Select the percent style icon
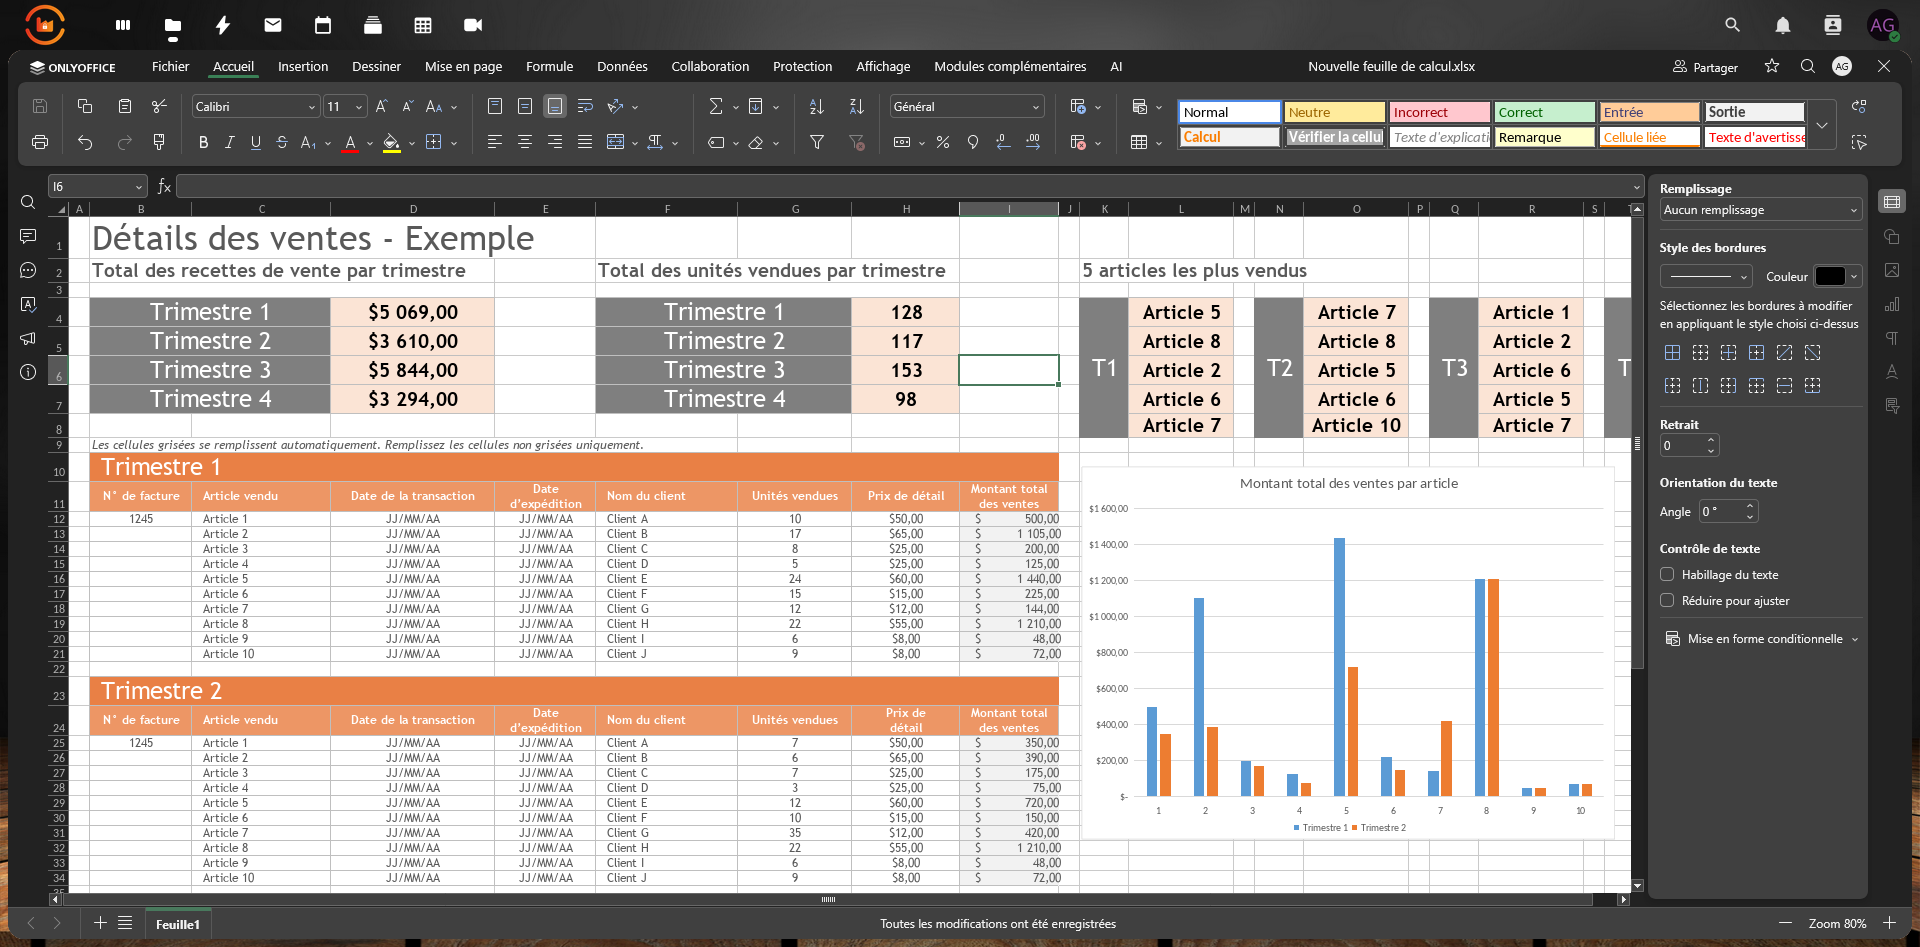The image size is (1920, 947). (942, 143)
